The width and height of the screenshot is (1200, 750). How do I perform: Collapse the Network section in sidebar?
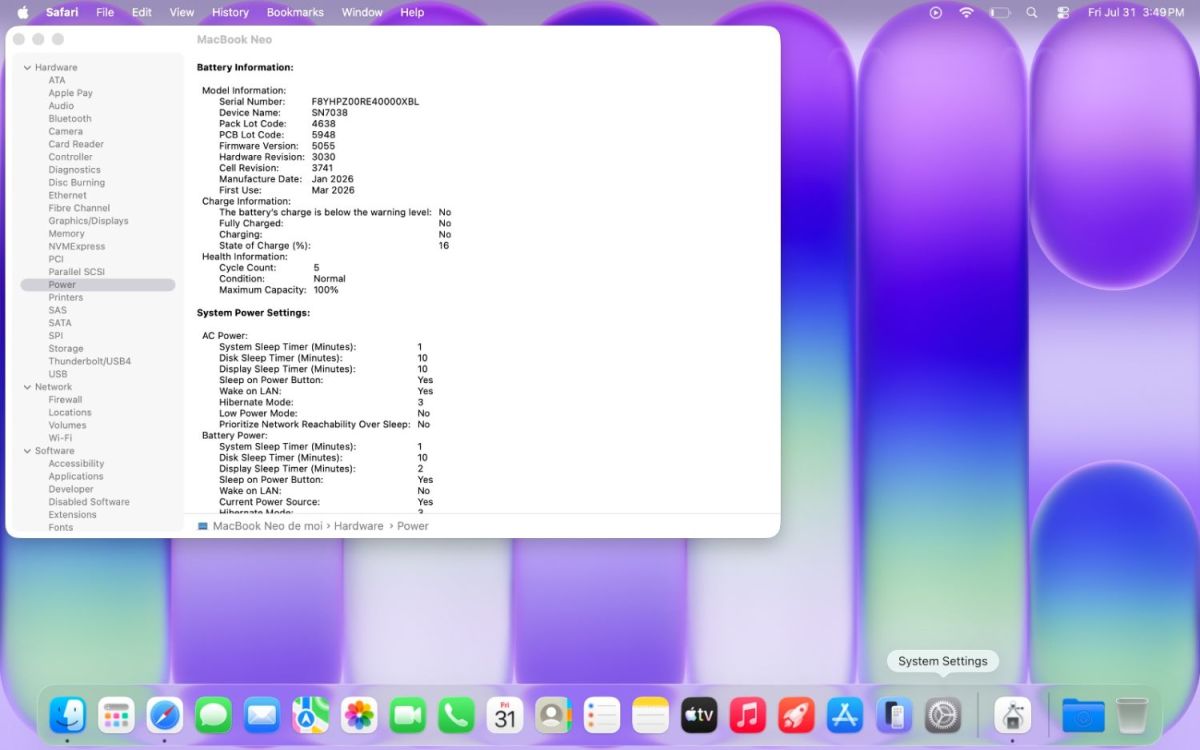click(x=27, y=387)
